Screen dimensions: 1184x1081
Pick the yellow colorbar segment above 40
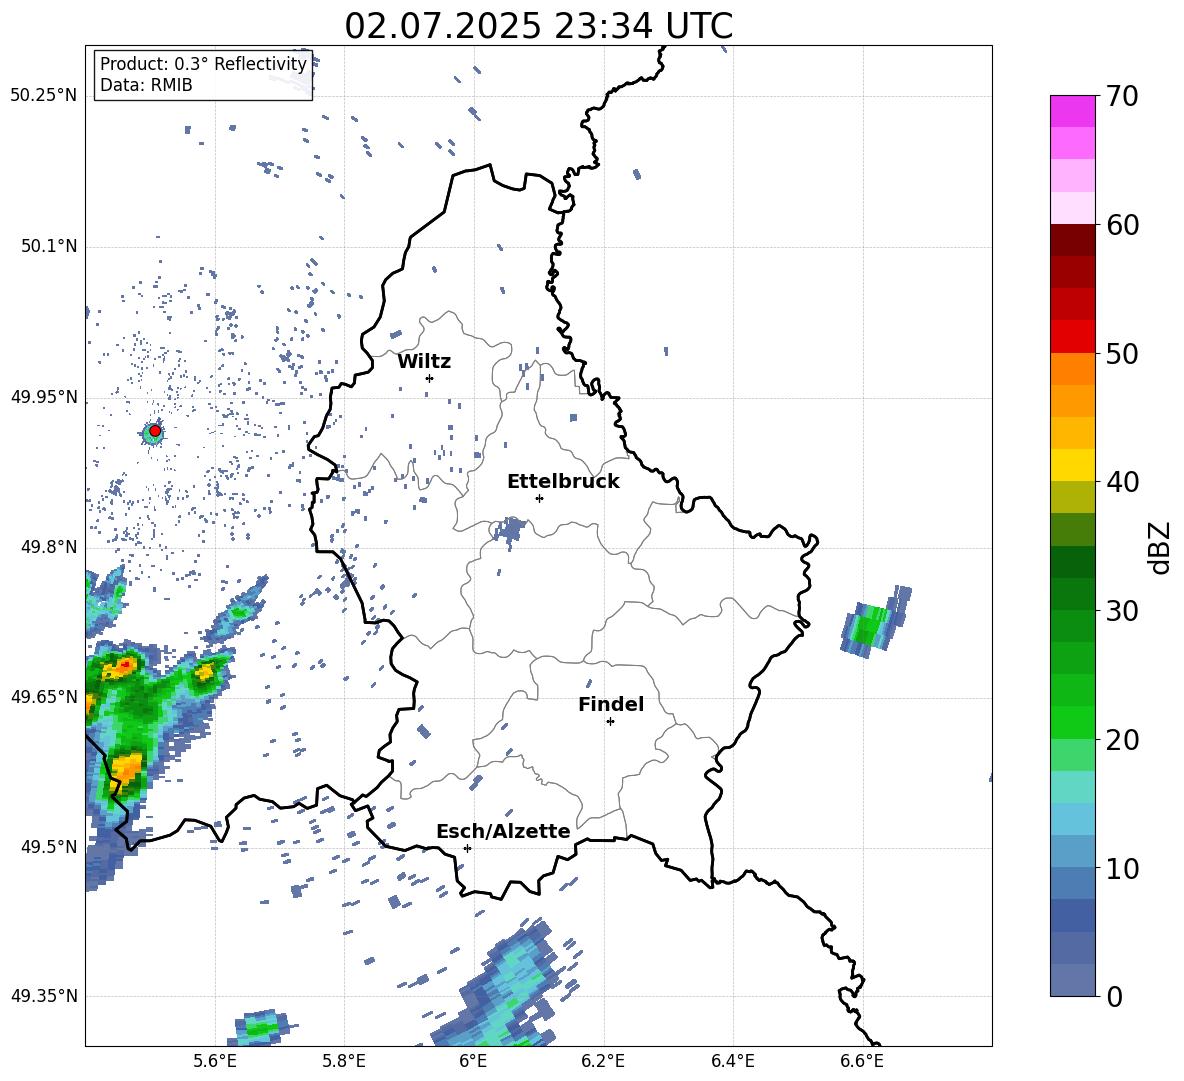point(1072,465)
